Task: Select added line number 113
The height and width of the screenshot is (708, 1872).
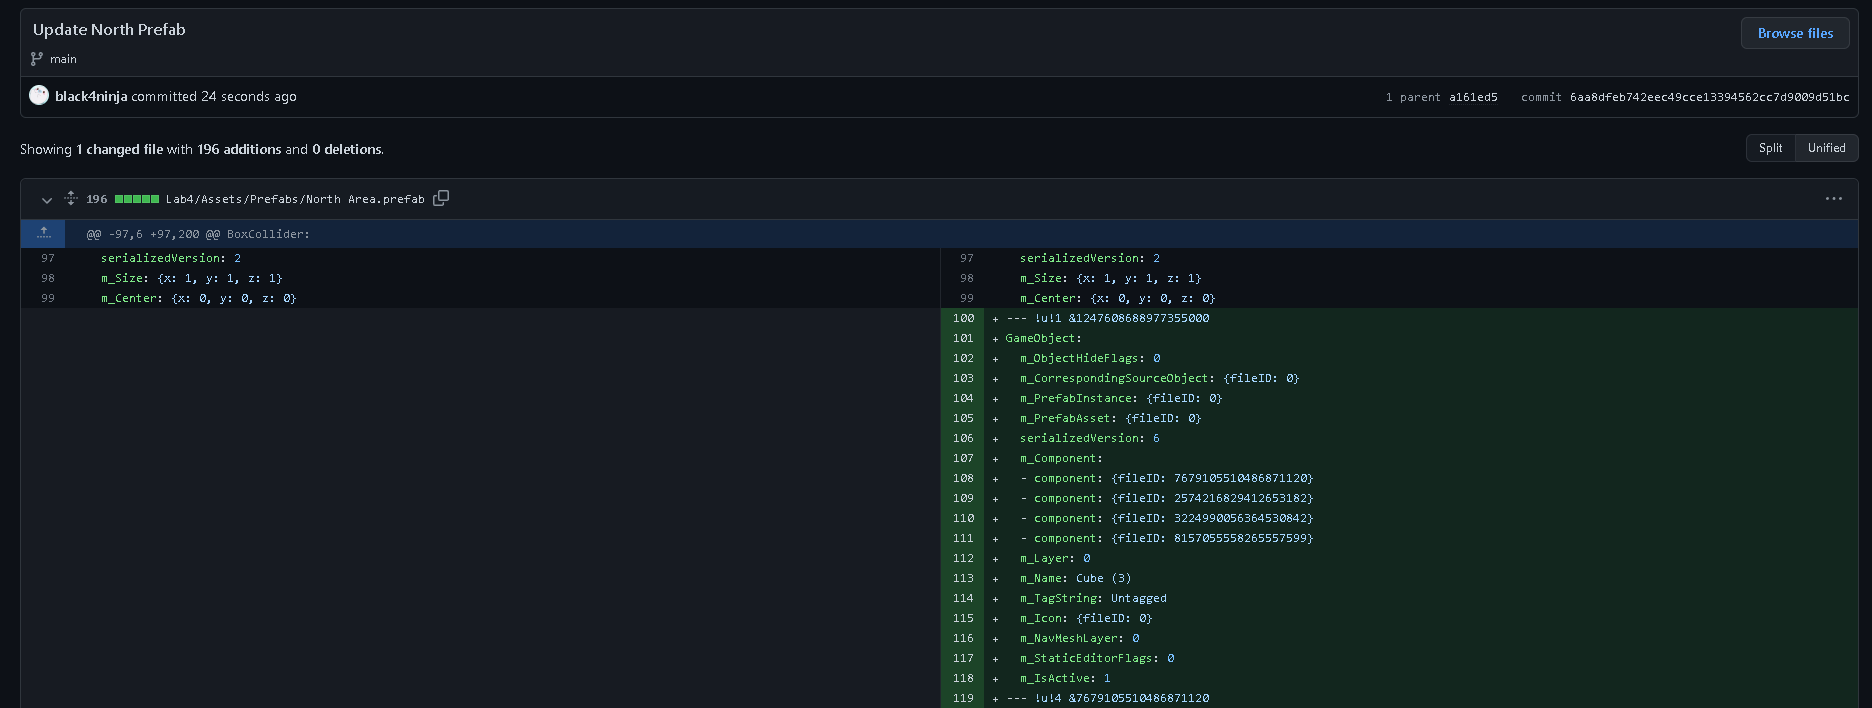Action: [963, 578]
